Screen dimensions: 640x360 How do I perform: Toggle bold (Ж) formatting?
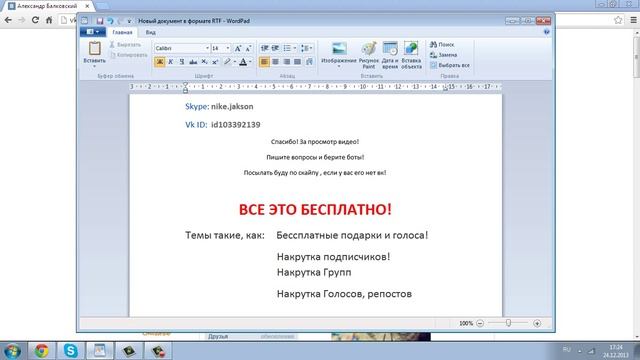160,62
